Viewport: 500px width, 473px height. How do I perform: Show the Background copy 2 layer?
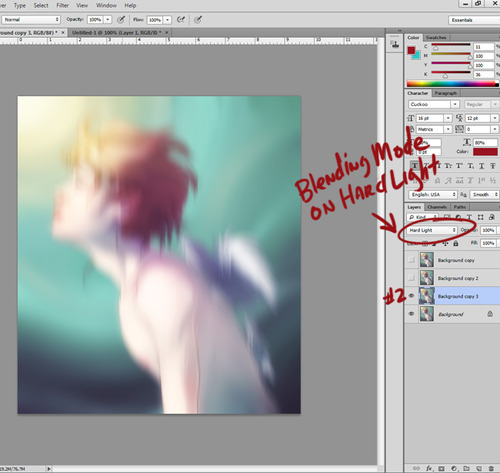[x=411, y=278]
